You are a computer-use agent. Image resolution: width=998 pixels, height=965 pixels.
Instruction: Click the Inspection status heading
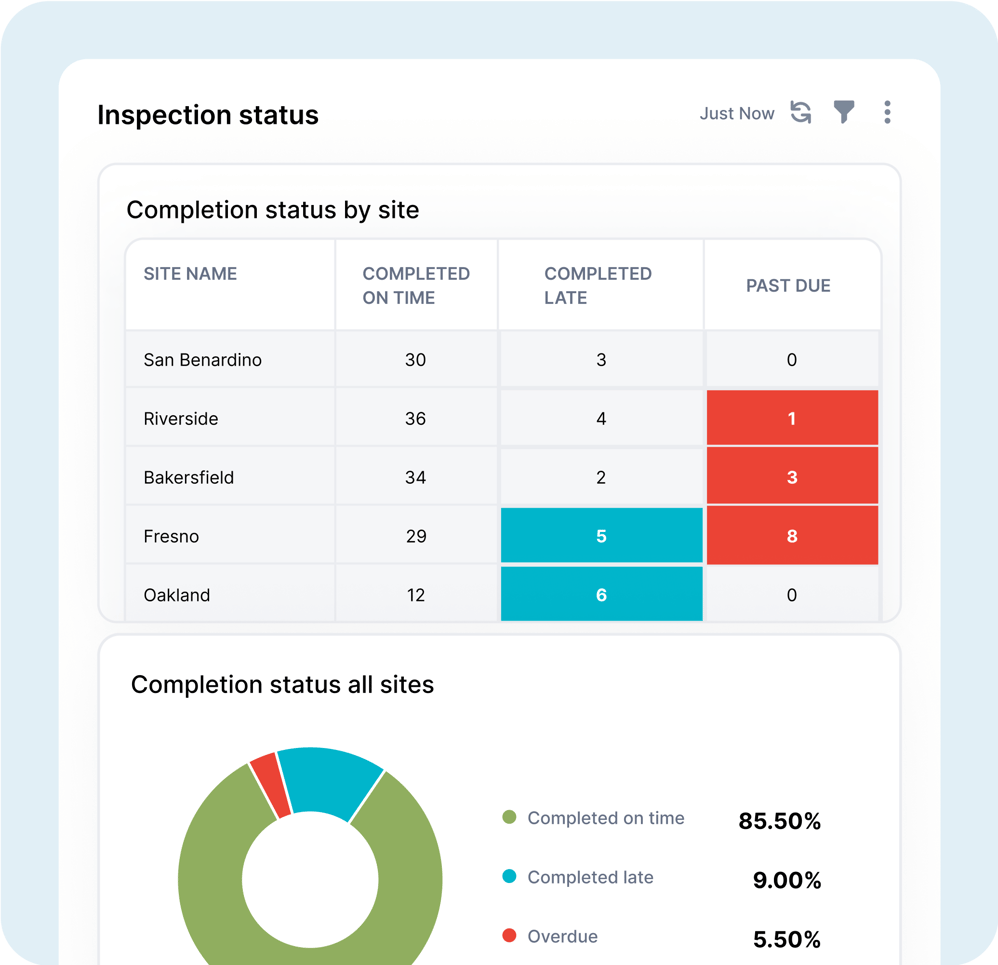[207, 115]
